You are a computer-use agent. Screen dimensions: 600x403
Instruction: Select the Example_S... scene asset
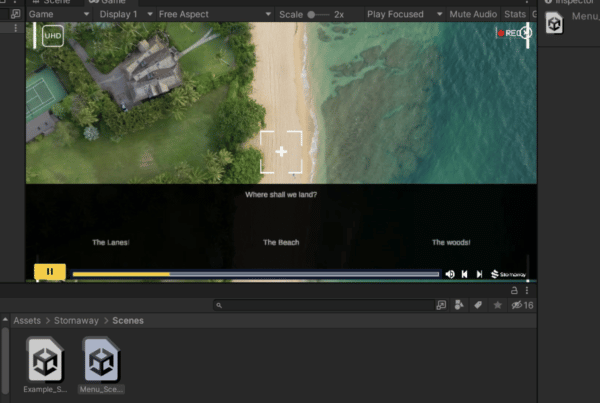coord(45,364)
